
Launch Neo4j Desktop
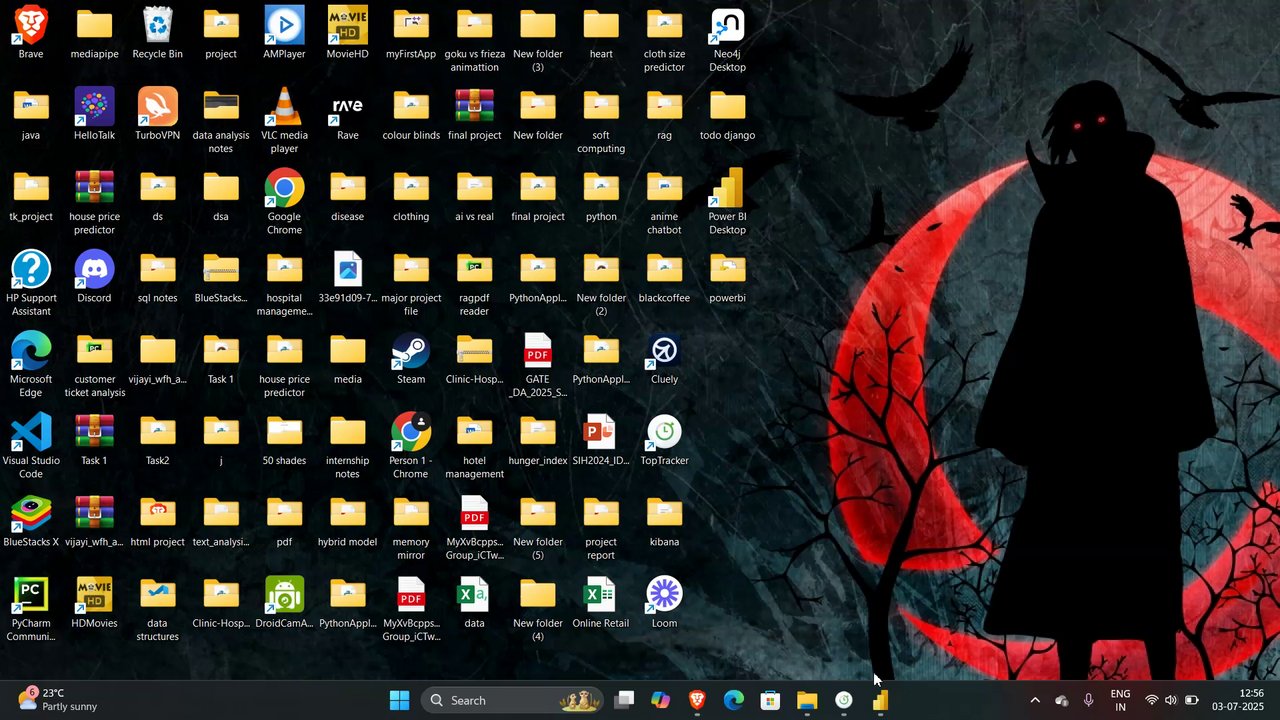[727, 39]
